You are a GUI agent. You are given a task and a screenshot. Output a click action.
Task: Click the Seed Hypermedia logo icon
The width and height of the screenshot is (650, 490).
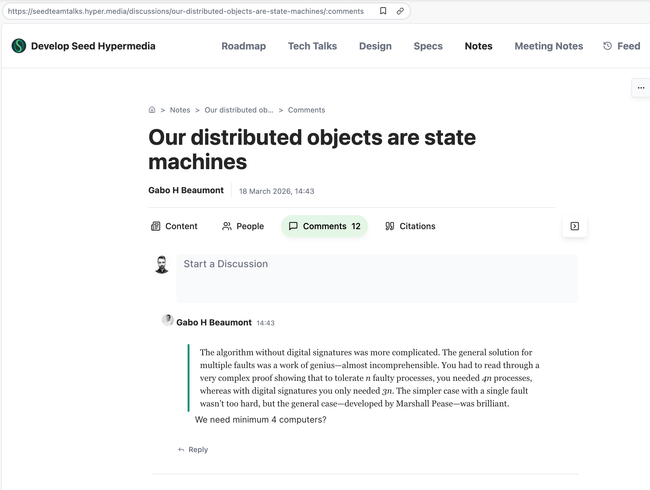pyautogui.click(x=19, y=46)
